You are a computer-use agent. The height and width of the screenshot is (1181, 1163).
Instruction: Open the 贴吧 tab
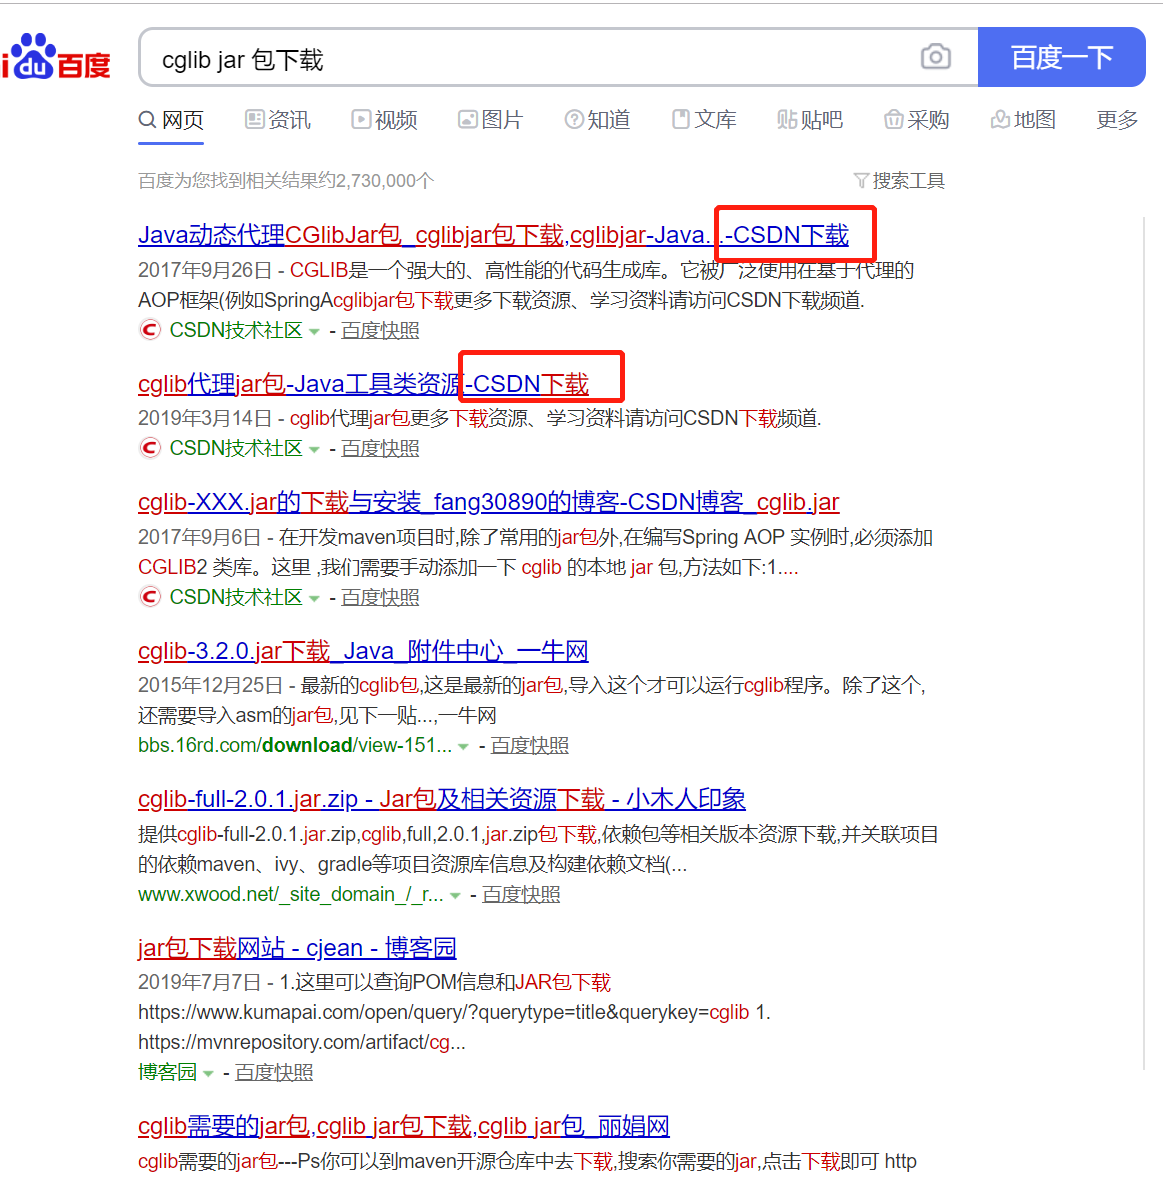[810, 120]
